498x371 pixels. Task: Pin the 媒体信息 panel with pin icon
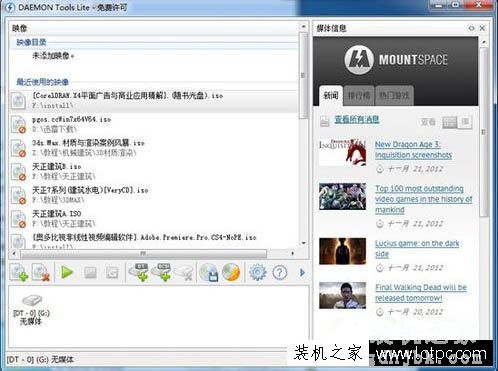tap(471, 28)
